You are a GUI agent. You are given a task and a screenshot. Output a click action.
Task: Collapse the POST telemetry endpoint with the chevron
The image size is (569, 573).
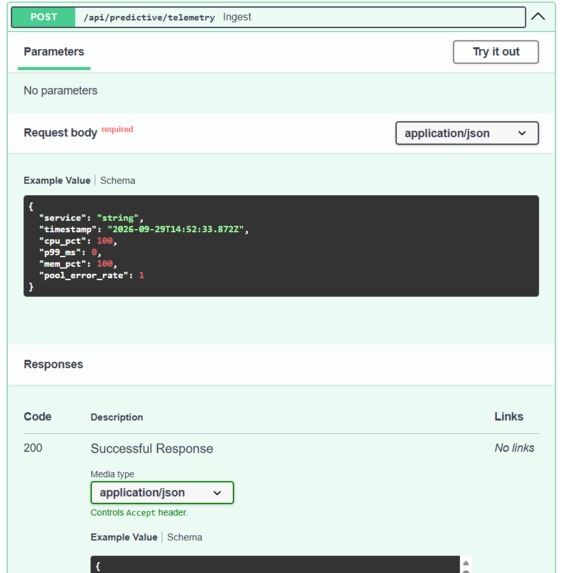coord(538,17)
